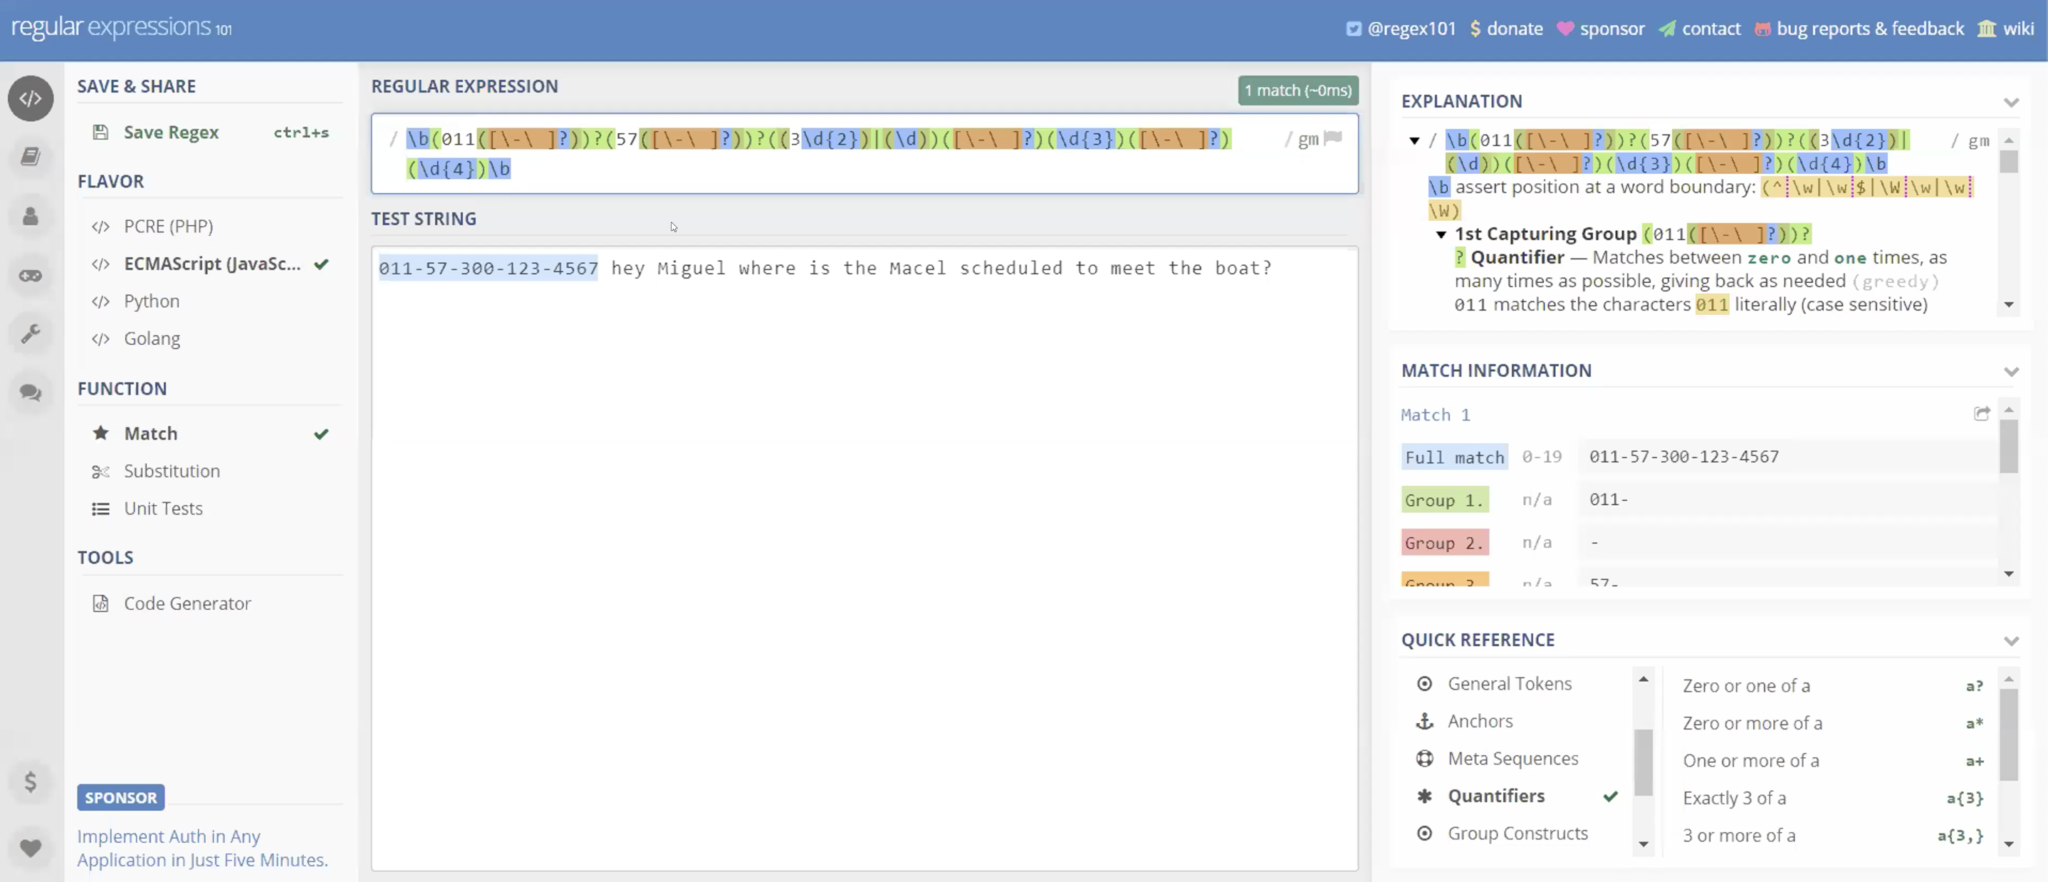Screen dimensions: 2048x882
Task: Open the account user icon in sidebar
Action: click(x=31, y=216)
